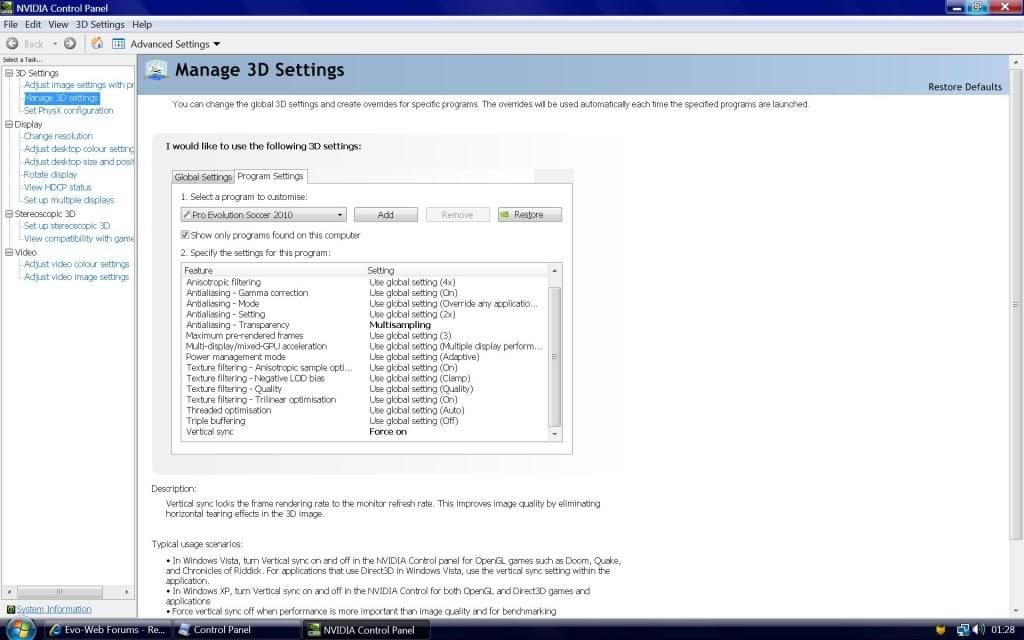
Task: Open 'Adjust video image settings' task
Action: (x=76, y=277)
